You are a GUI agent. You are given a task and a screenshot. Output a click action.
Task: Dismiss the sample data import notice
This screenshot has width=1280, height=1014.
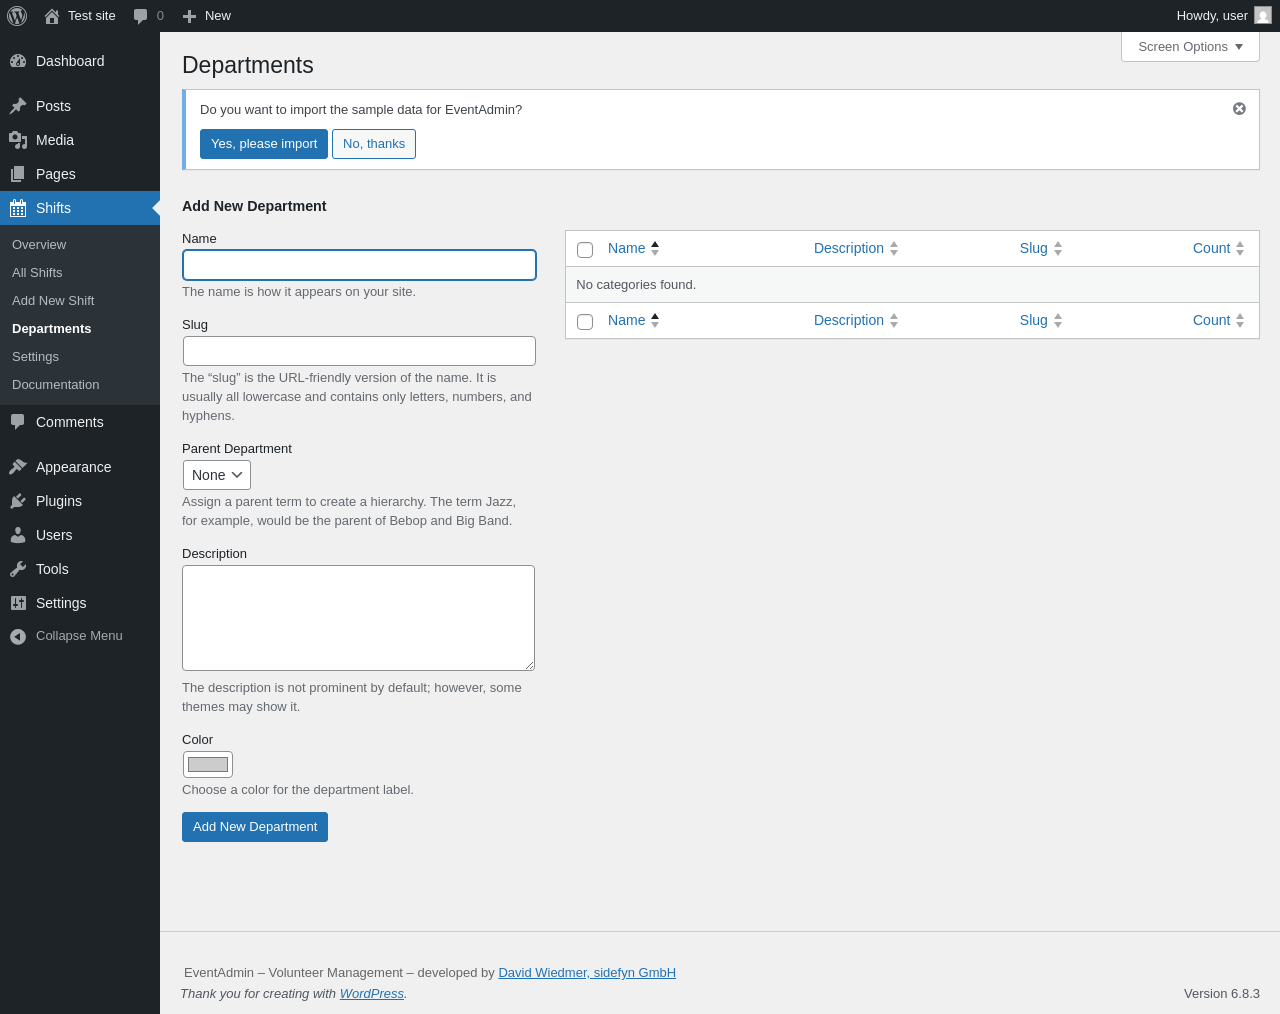1239,109
